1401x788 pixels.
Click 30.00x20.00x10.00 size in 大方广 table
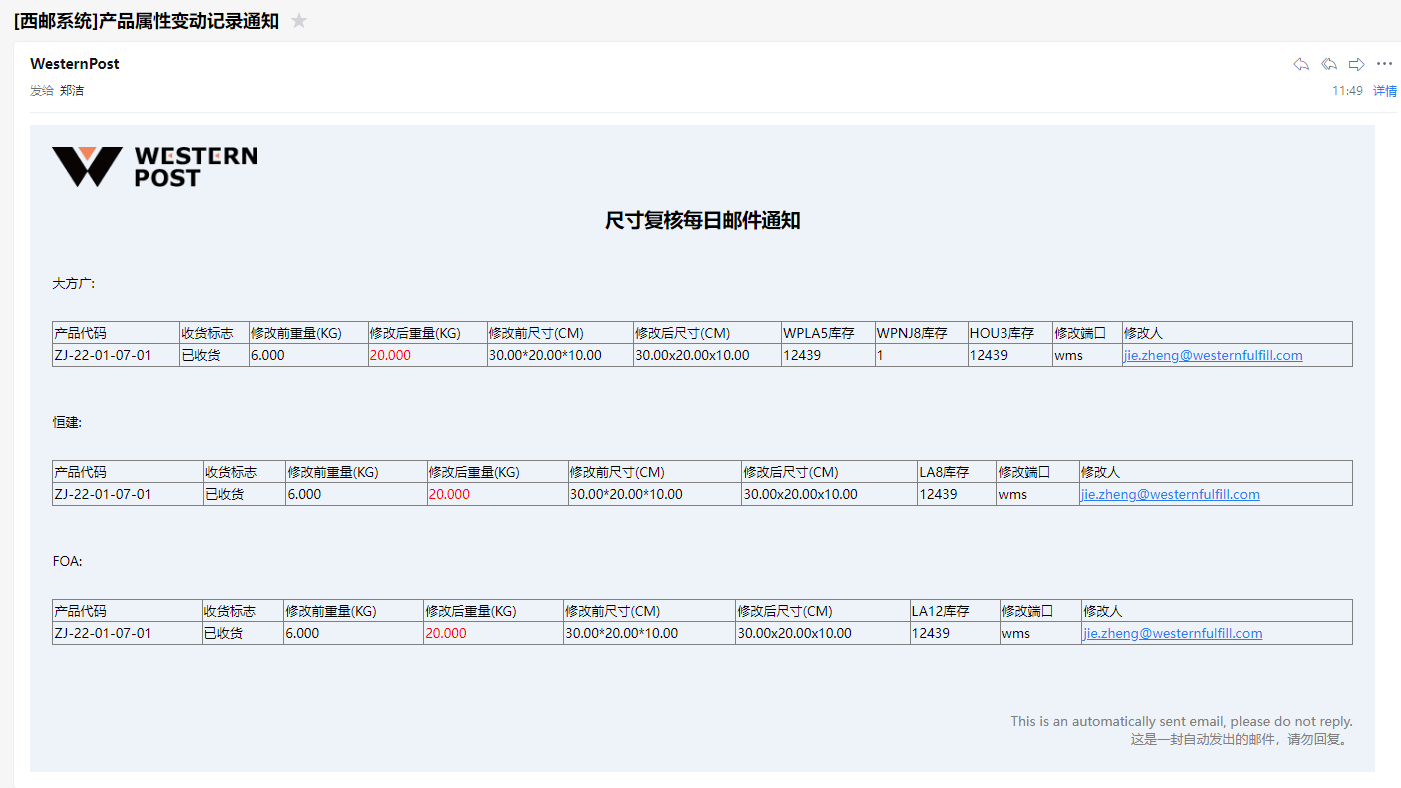[692, 355]
